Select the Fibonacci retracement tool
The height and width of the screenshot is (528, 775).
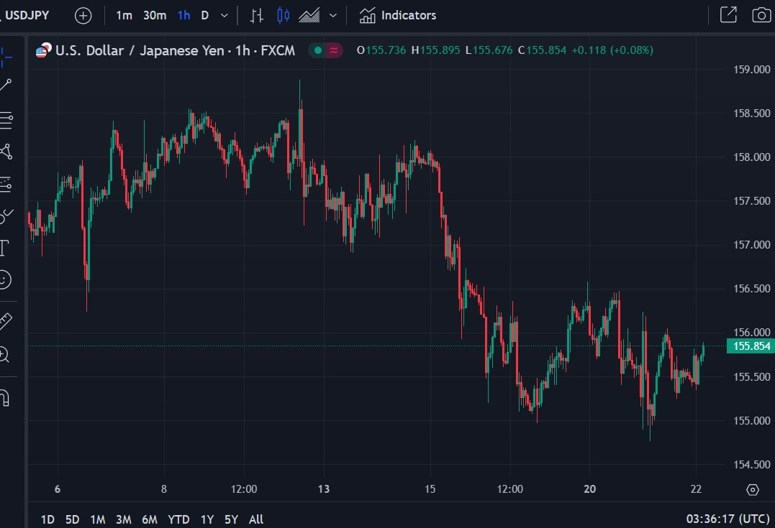6,120
